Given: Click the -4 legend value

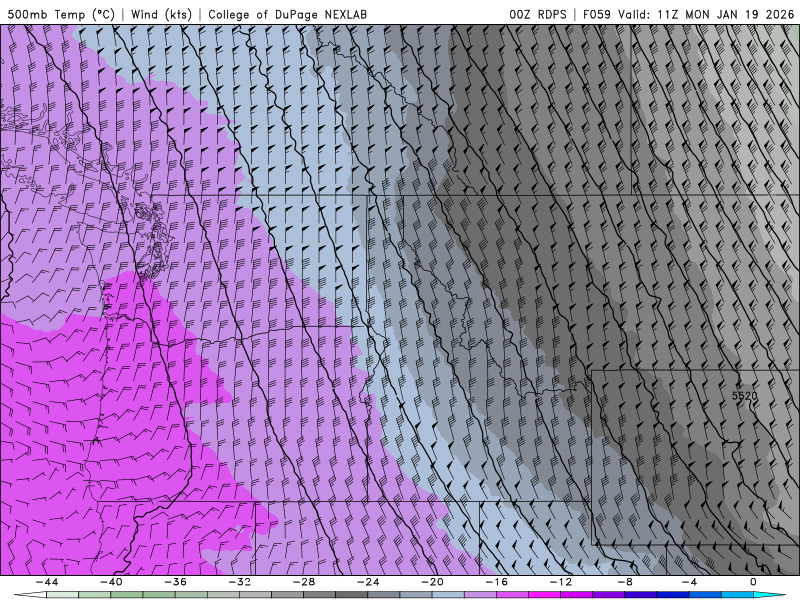Looking at the screenshot, I should coord(689,582).
